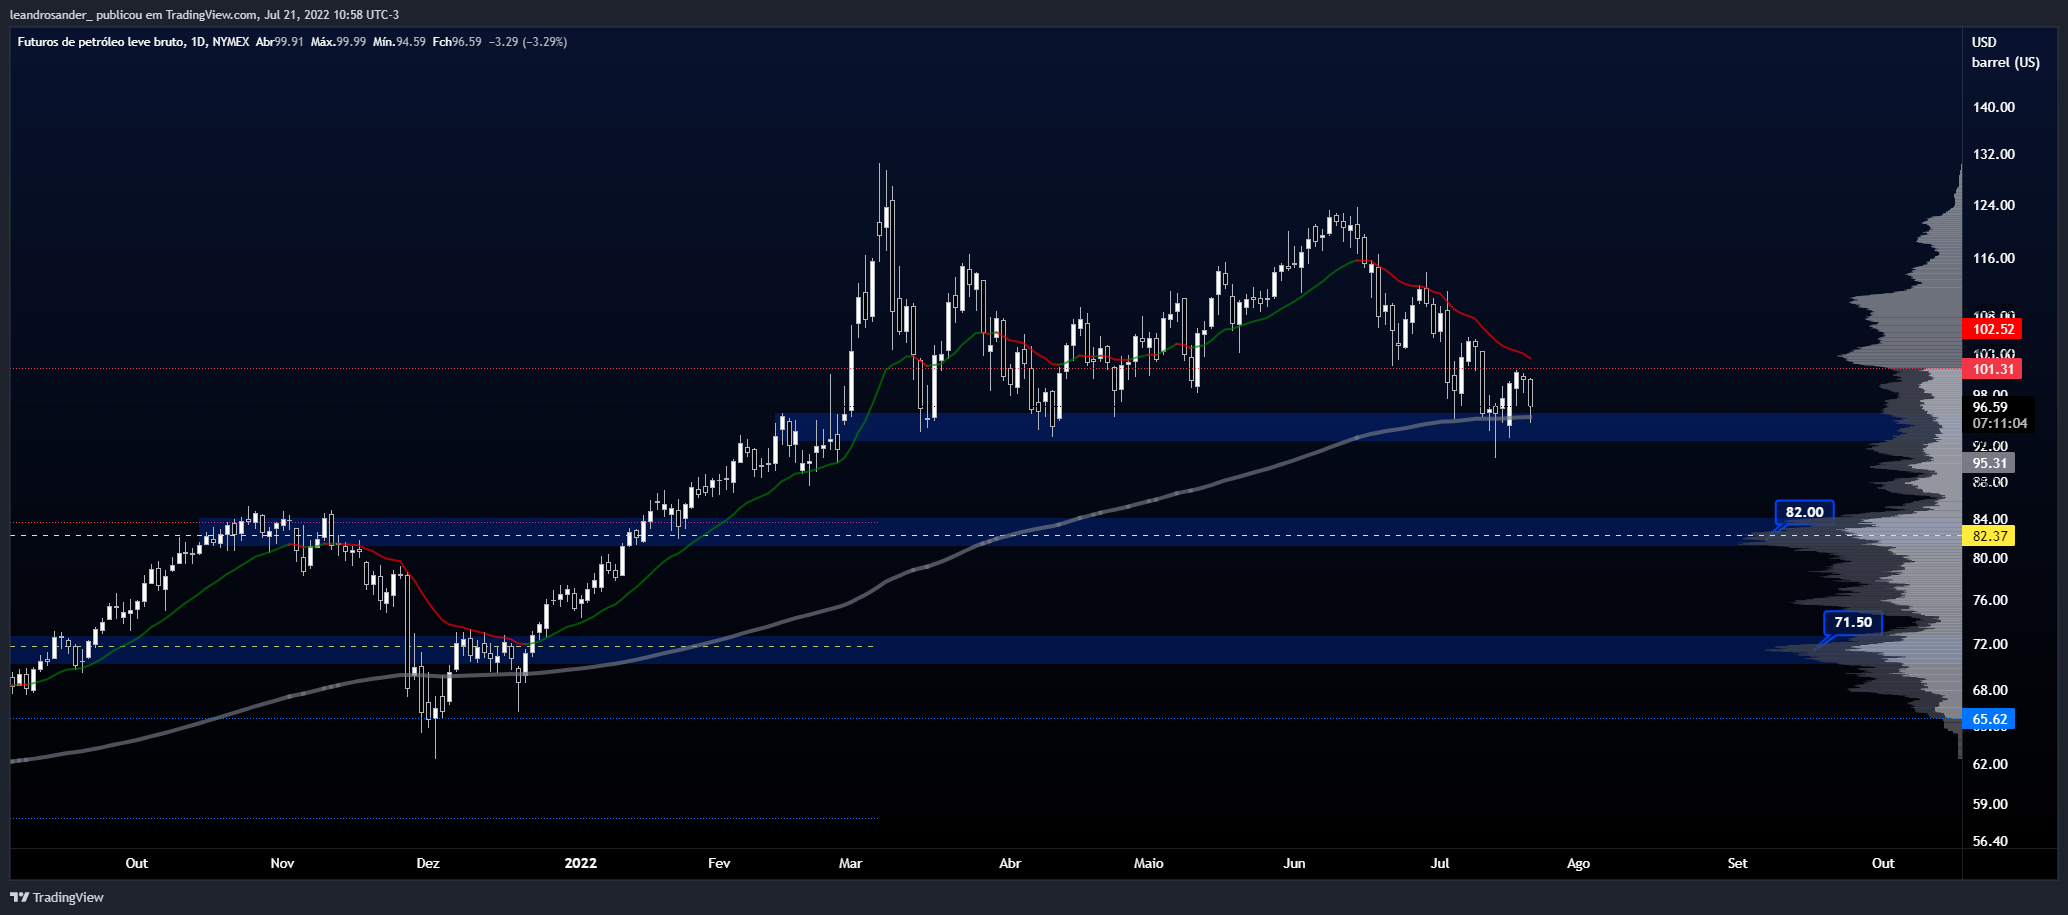Click the open value Abr99.91
The height and width of the screenshot is (915, 2068).
(x=280, y=42)
